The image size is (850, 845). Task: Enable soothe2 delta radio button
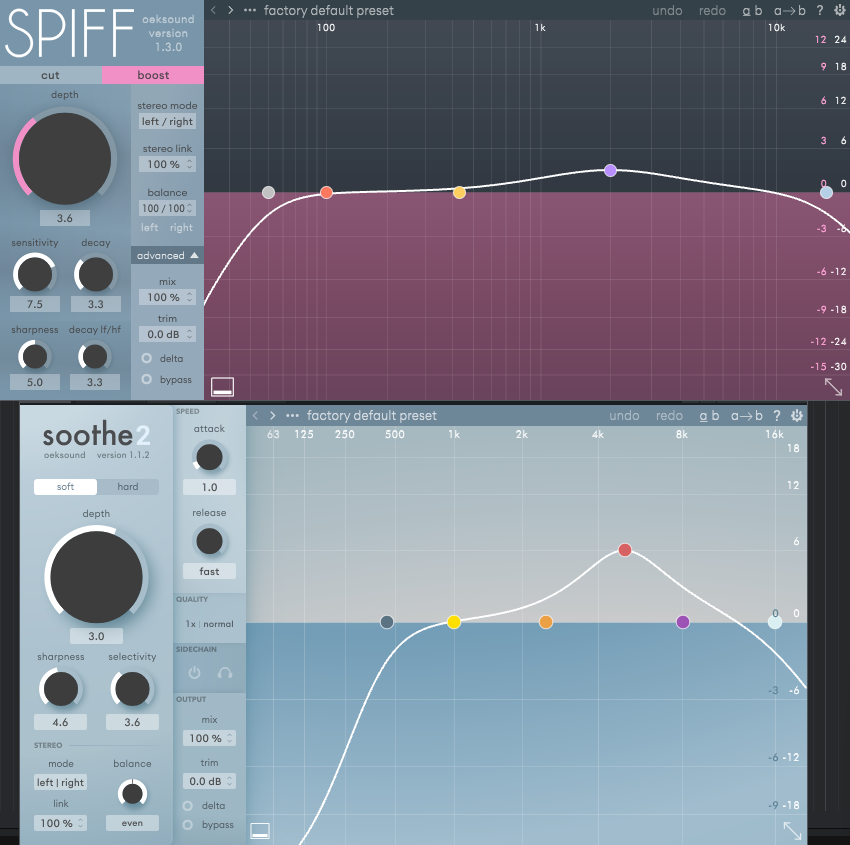188,805
